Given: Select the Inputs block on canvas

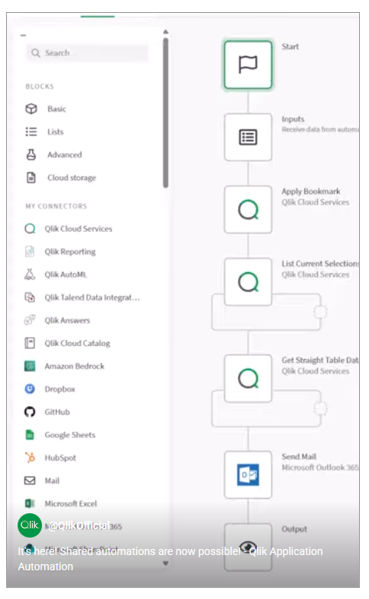Looking at the screenshot, I should point(248,137).
